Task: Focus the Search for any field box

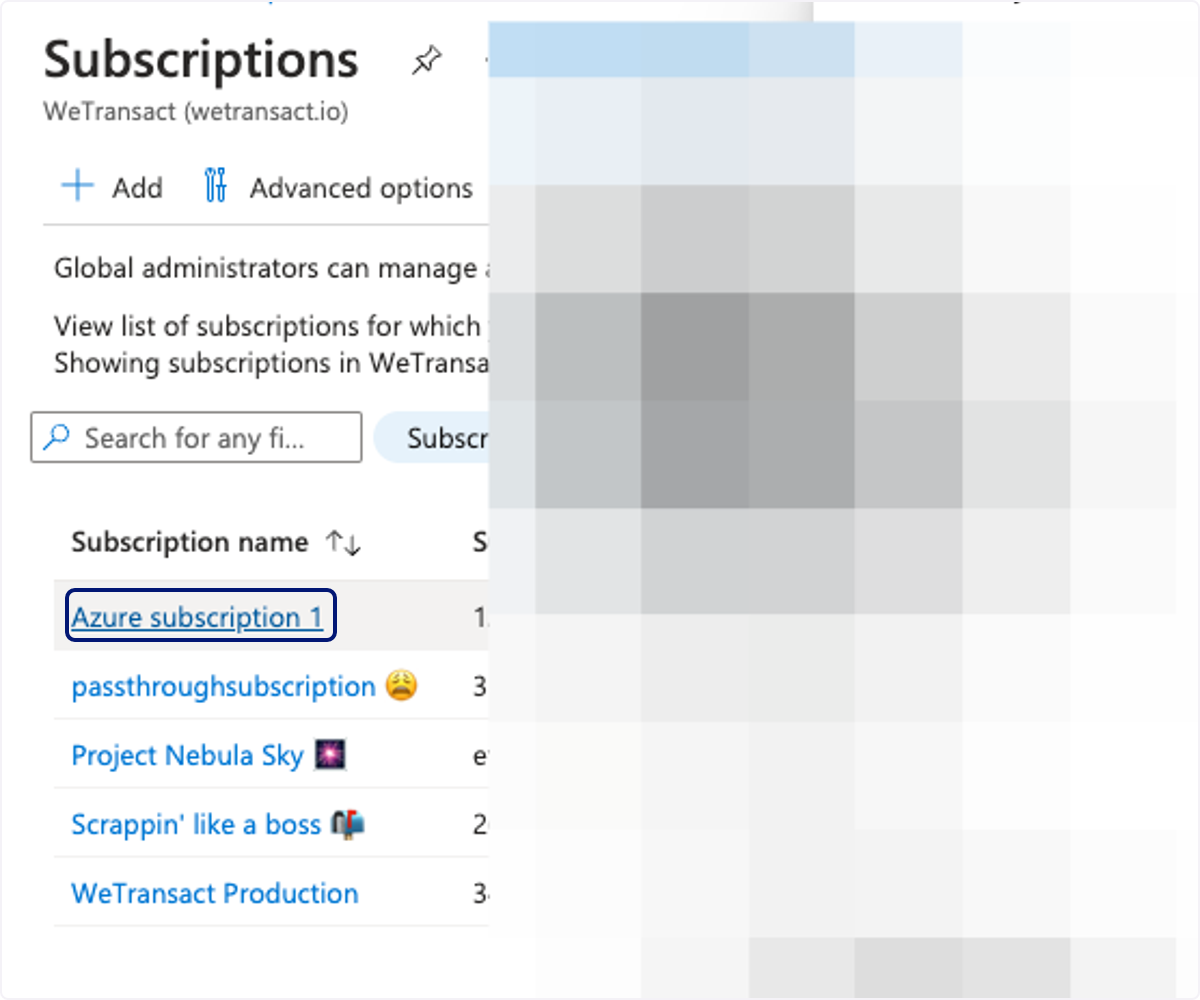Action: click(x=196, y=438)
